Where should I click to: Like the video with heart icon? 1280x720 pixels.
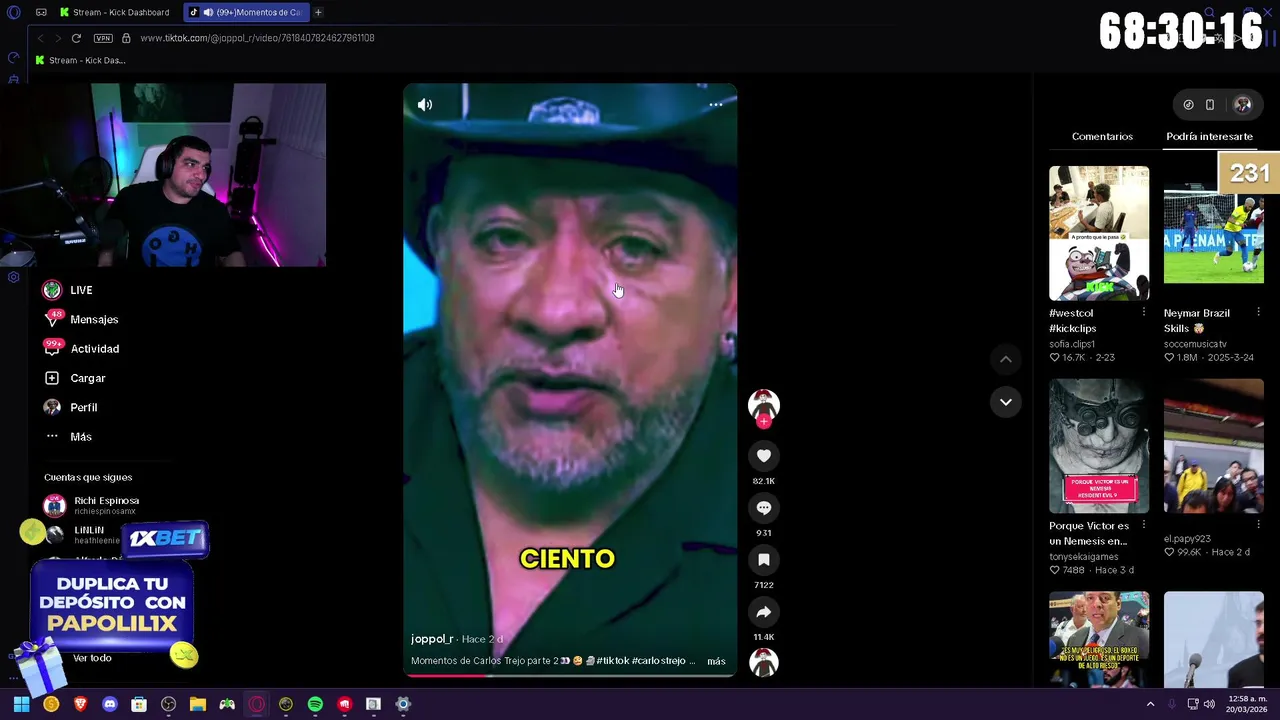pos(764,456)
